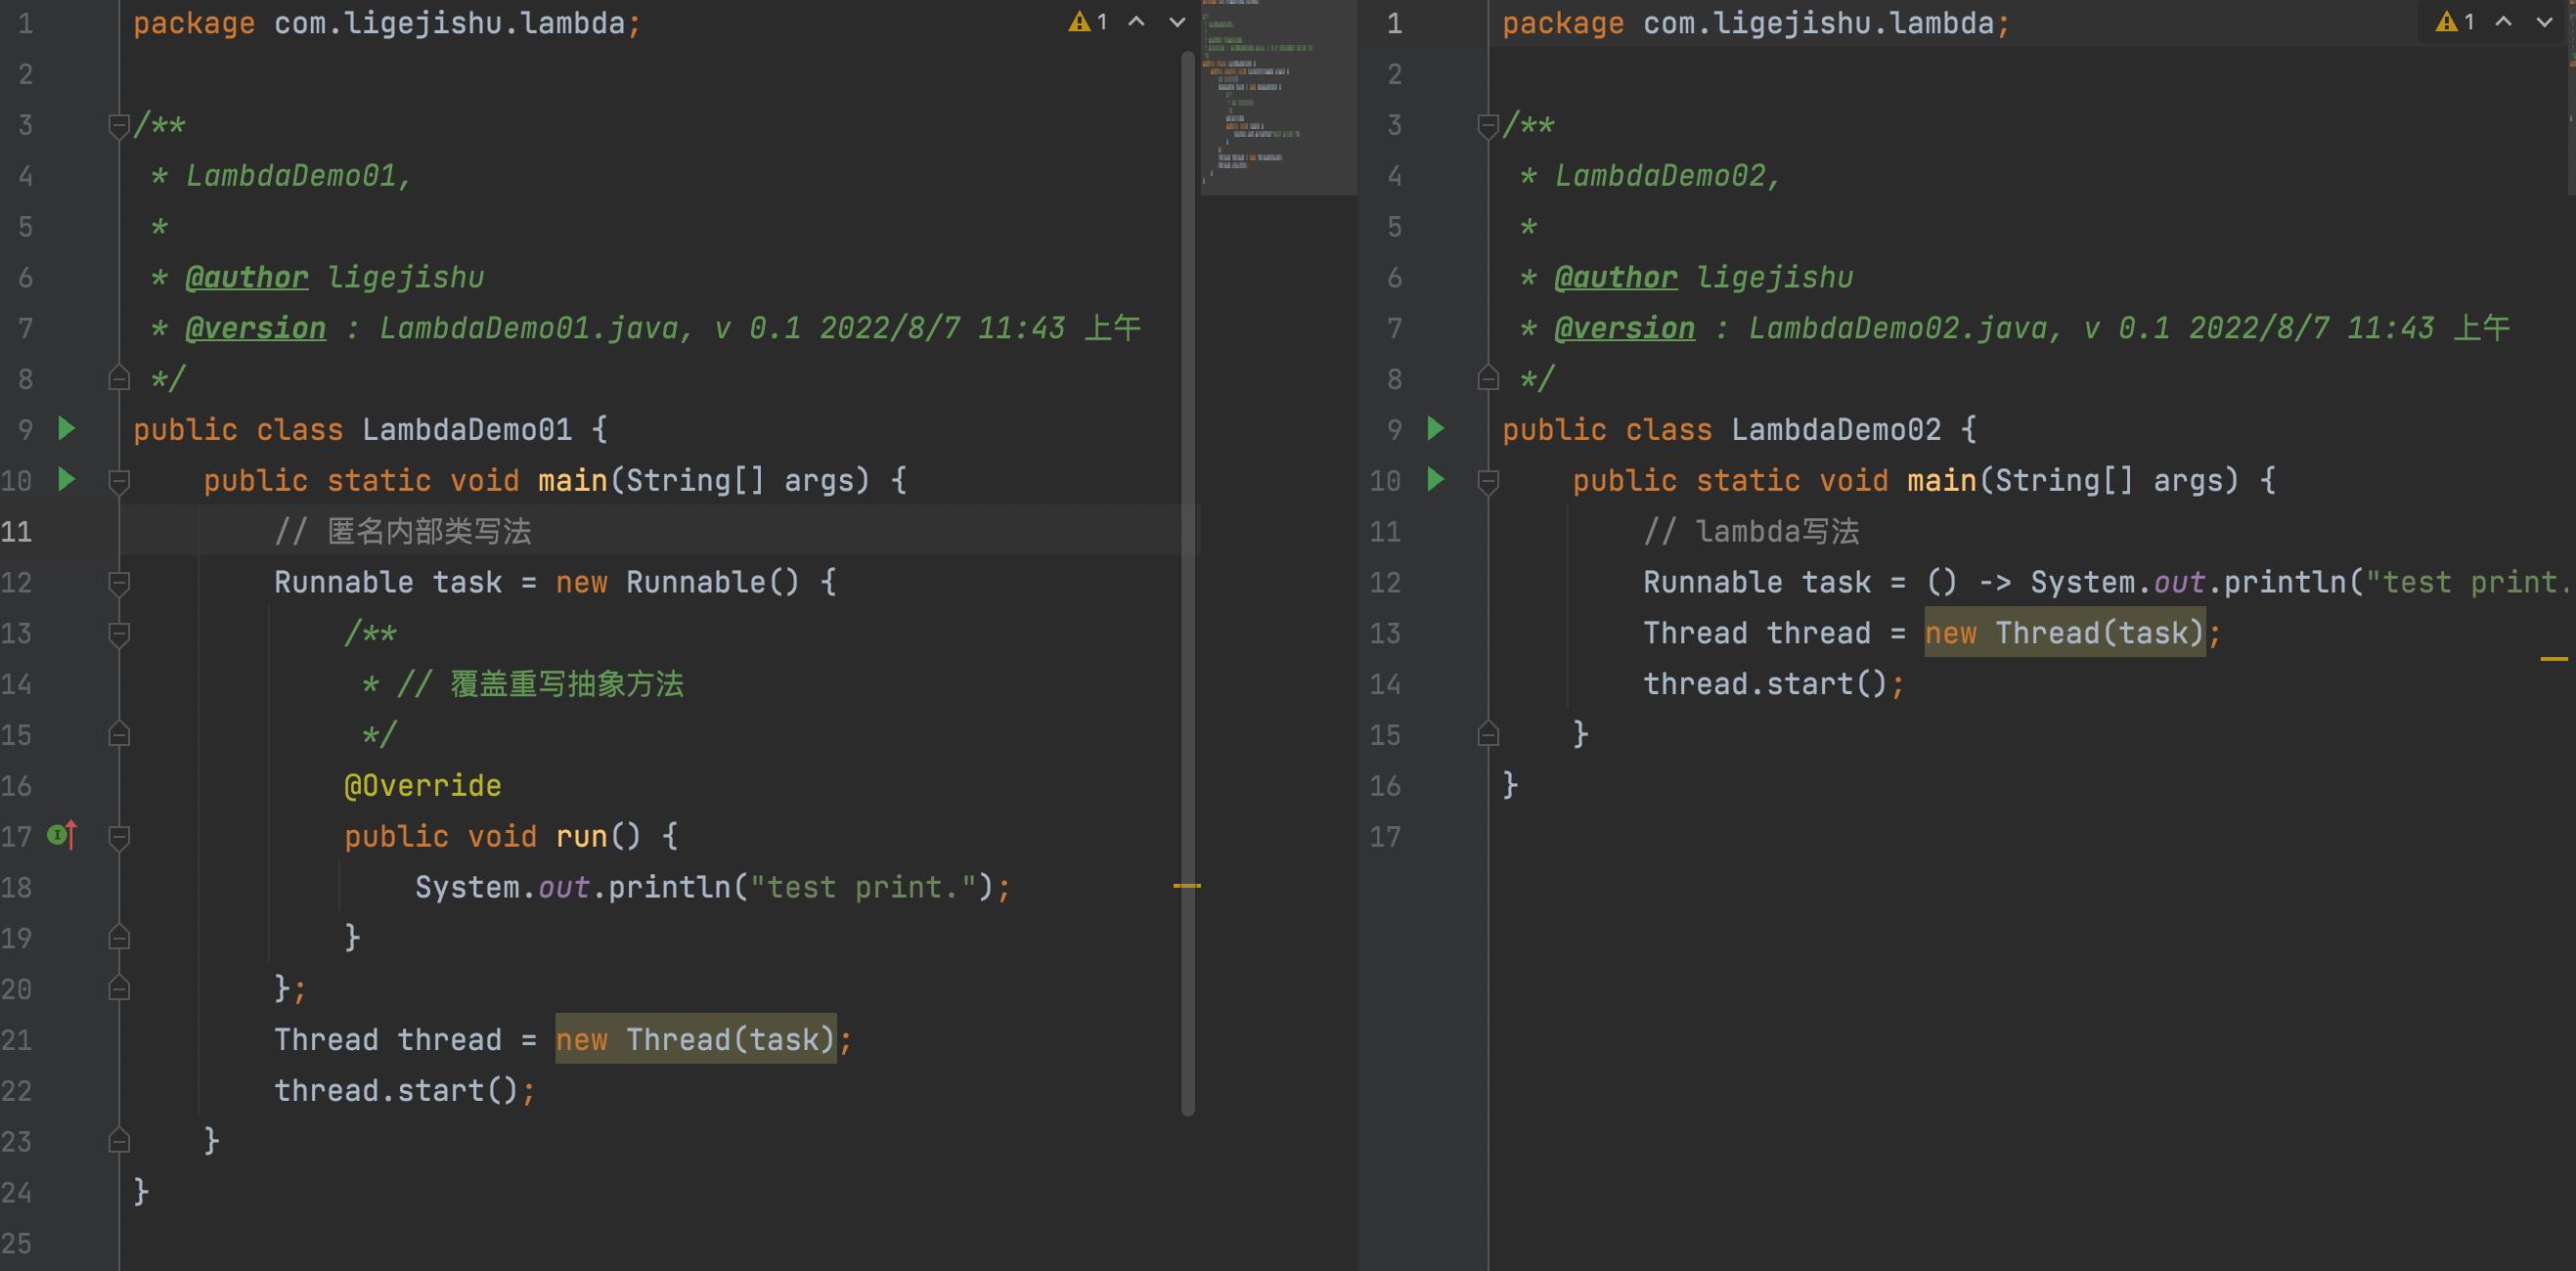Image resolution: width=2576 pixels, height=1271 pixels.
Task: Click 'new Runnable()' expression
Action: click(678, 582)
